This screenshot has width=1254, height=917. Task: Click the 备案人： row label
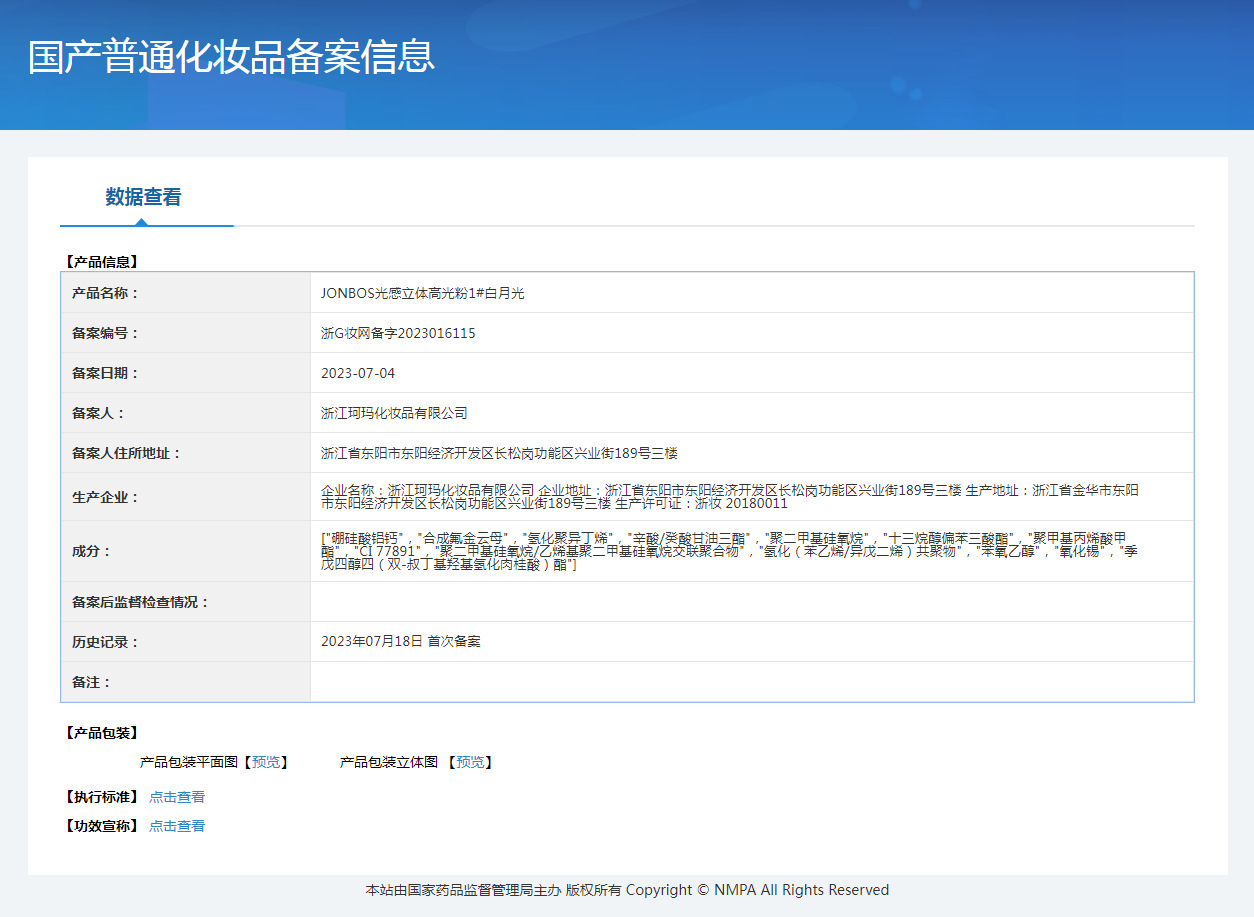[x=98, y=413]
